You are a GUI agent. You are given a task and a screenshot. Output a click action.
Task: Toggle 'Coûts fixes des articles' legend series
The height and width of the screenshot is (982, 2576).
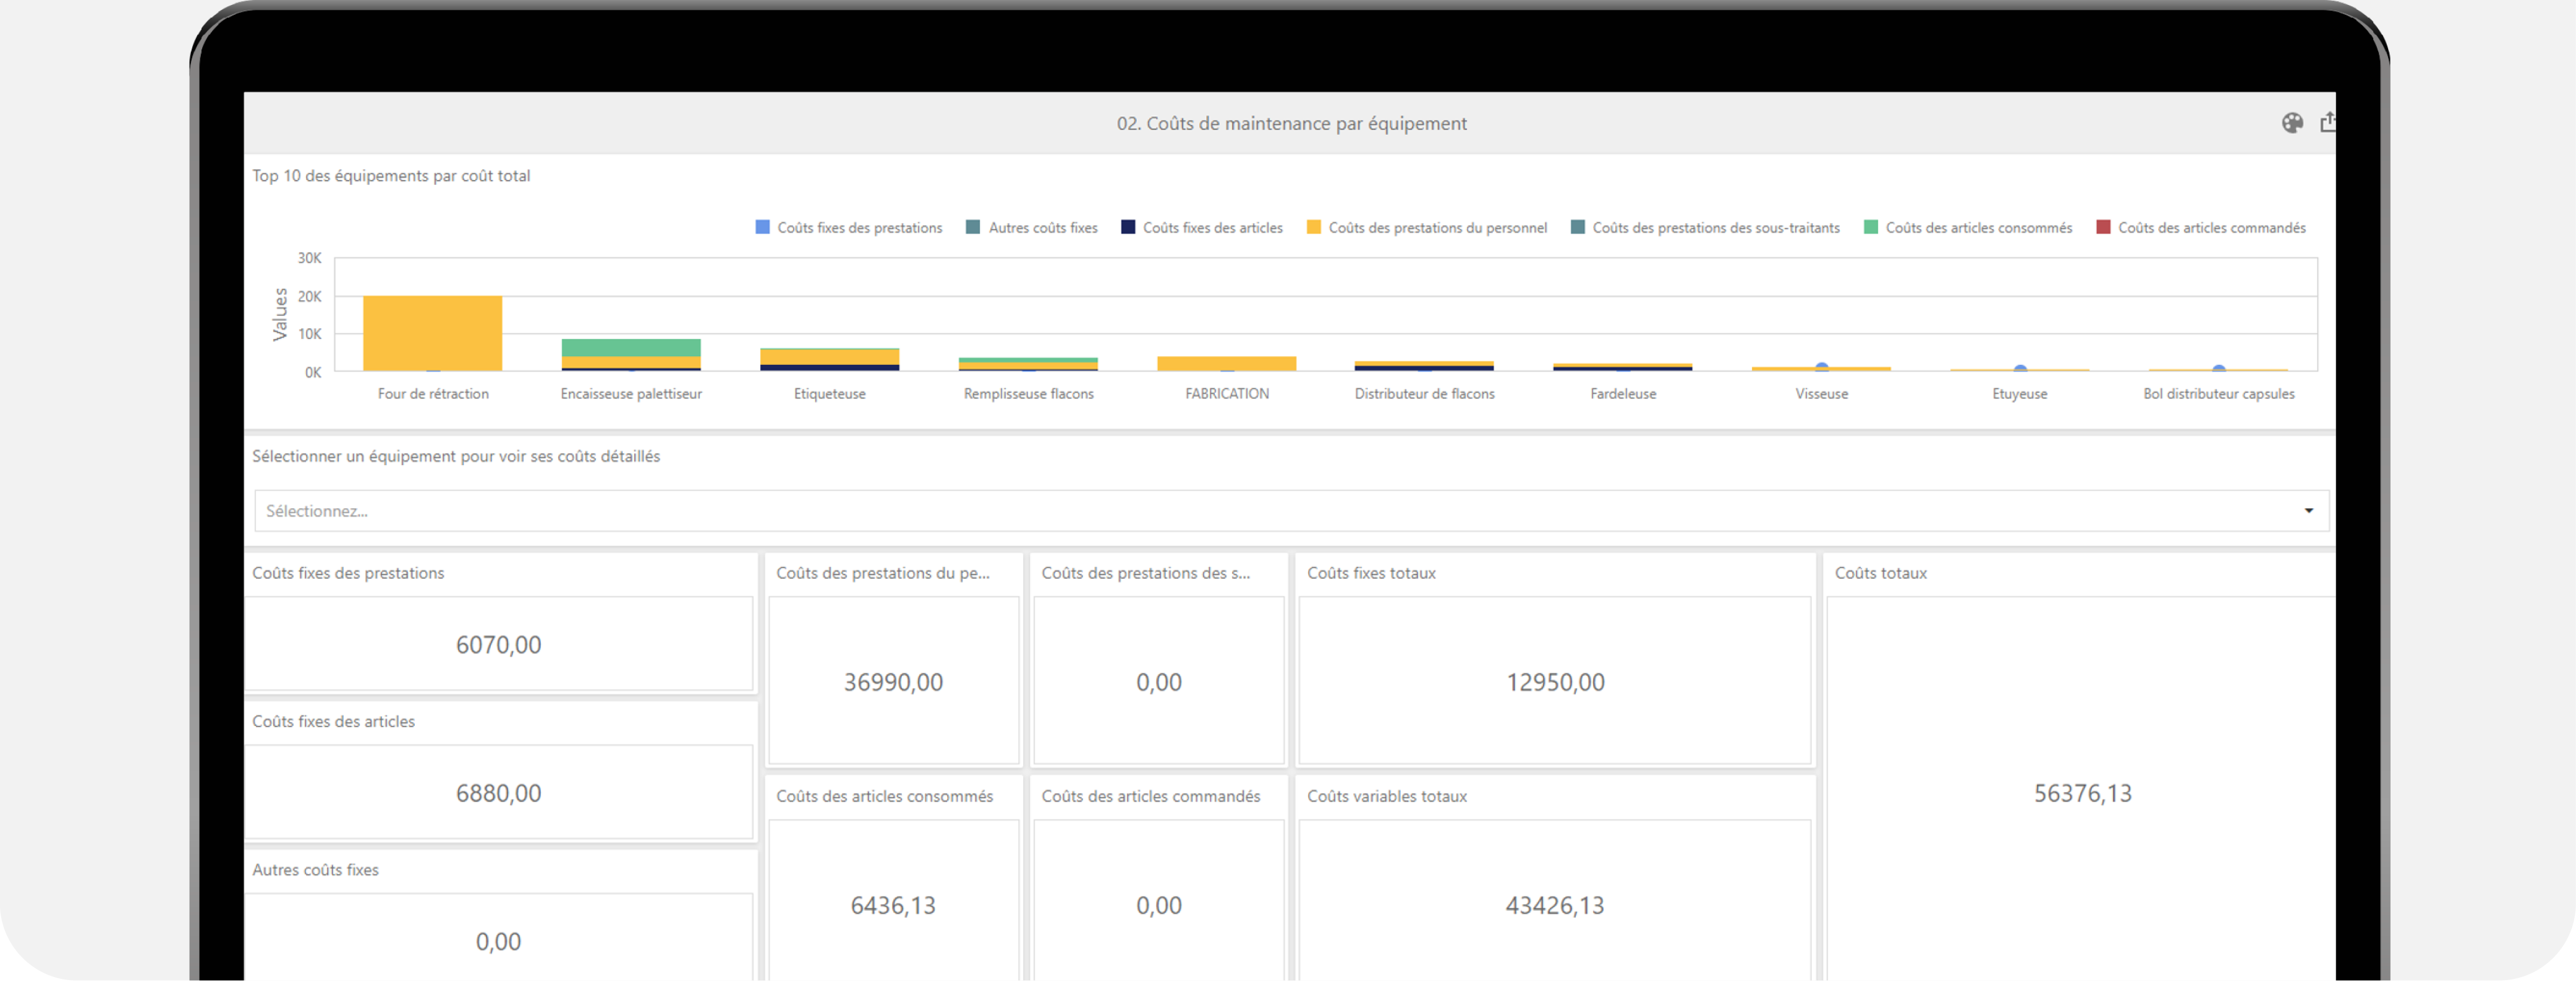coord(1128,228)
